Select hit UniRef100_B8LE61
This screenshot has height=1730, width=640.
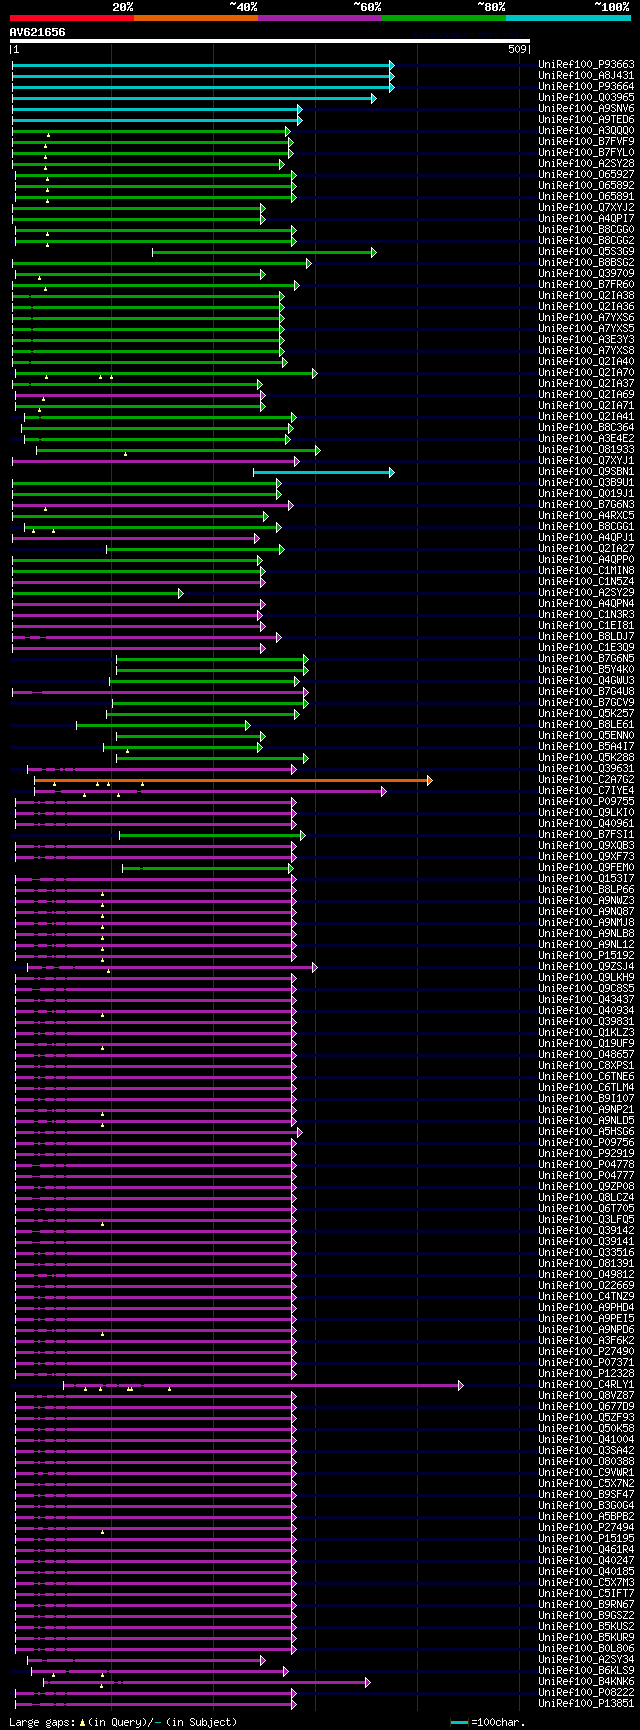click(x=586, y=725)
